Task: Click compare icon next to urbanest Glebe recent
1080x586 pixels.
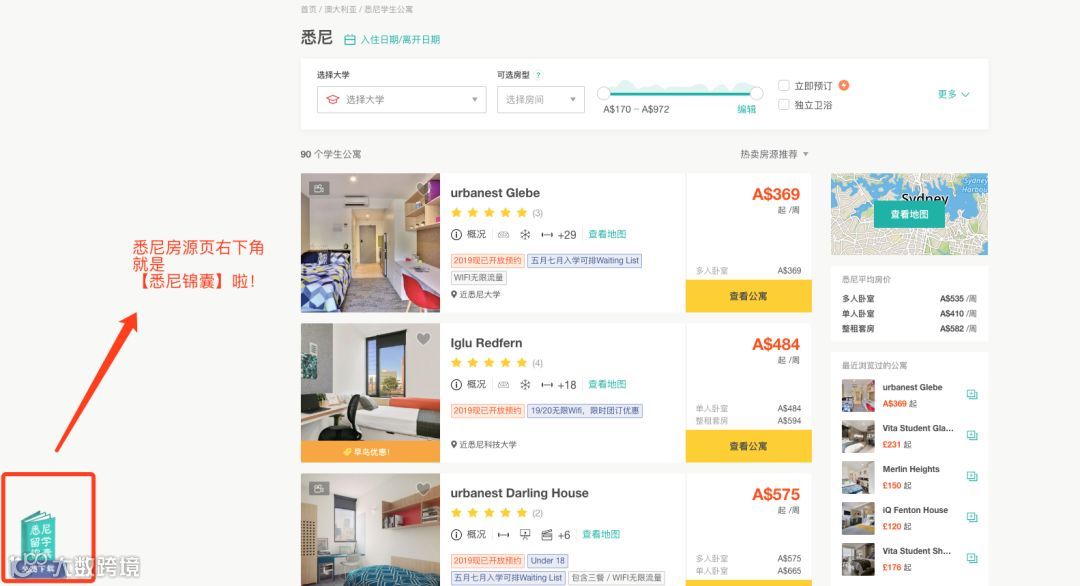Action: click(x=972, y=395)
